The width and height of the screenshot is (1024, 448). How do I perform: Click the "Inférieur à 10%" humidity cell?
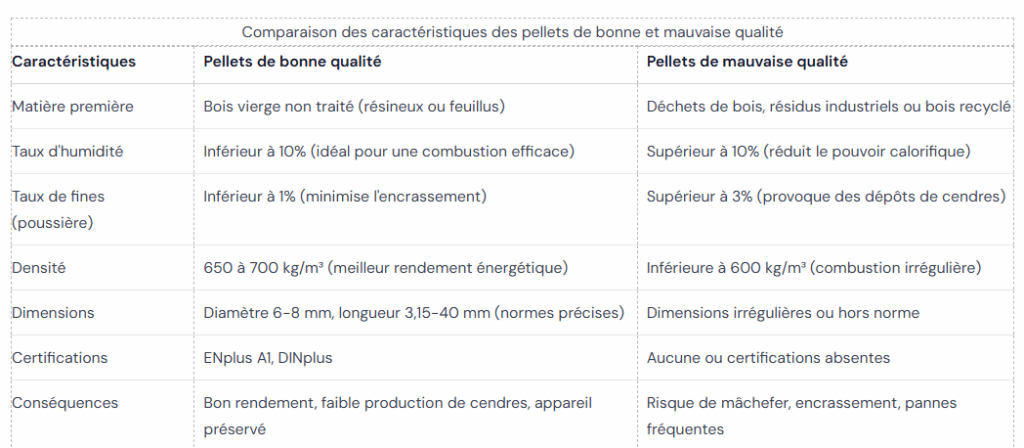(388, 151)
